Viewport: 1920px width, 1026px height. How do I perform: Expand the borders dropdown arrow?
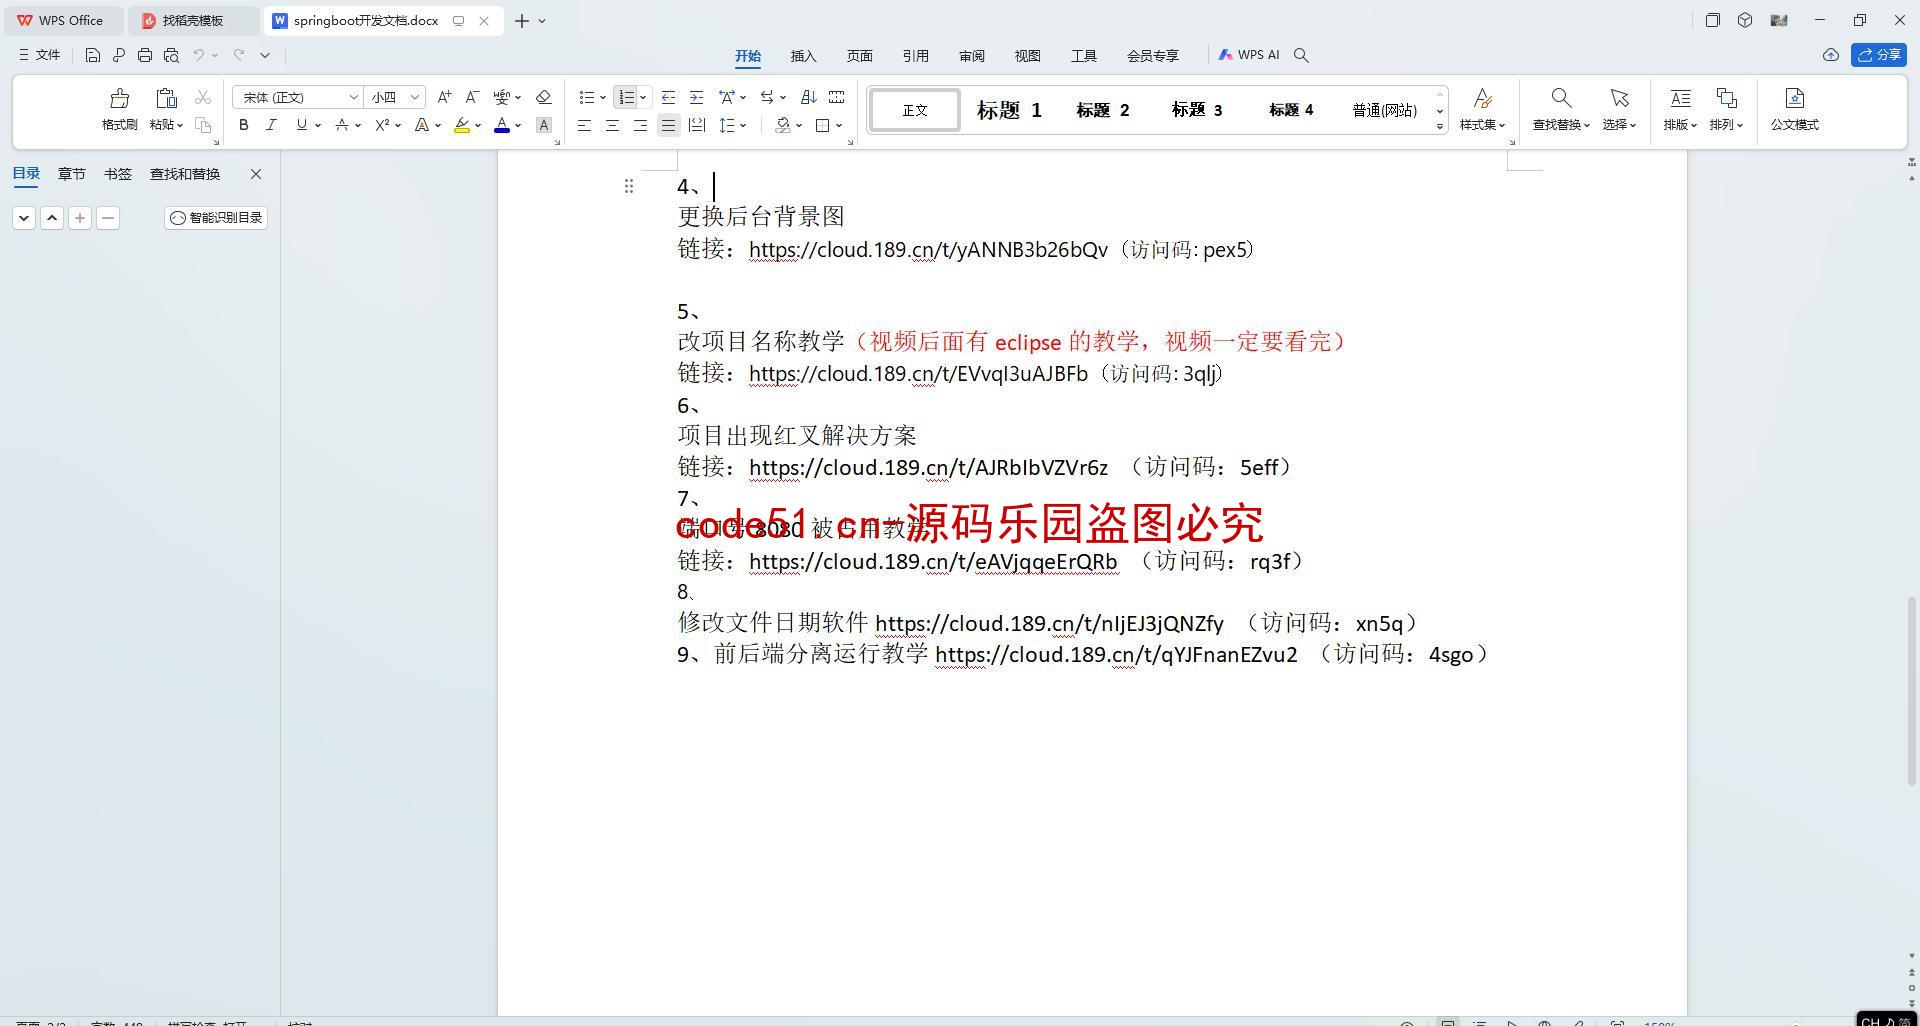tap(839, 125)
